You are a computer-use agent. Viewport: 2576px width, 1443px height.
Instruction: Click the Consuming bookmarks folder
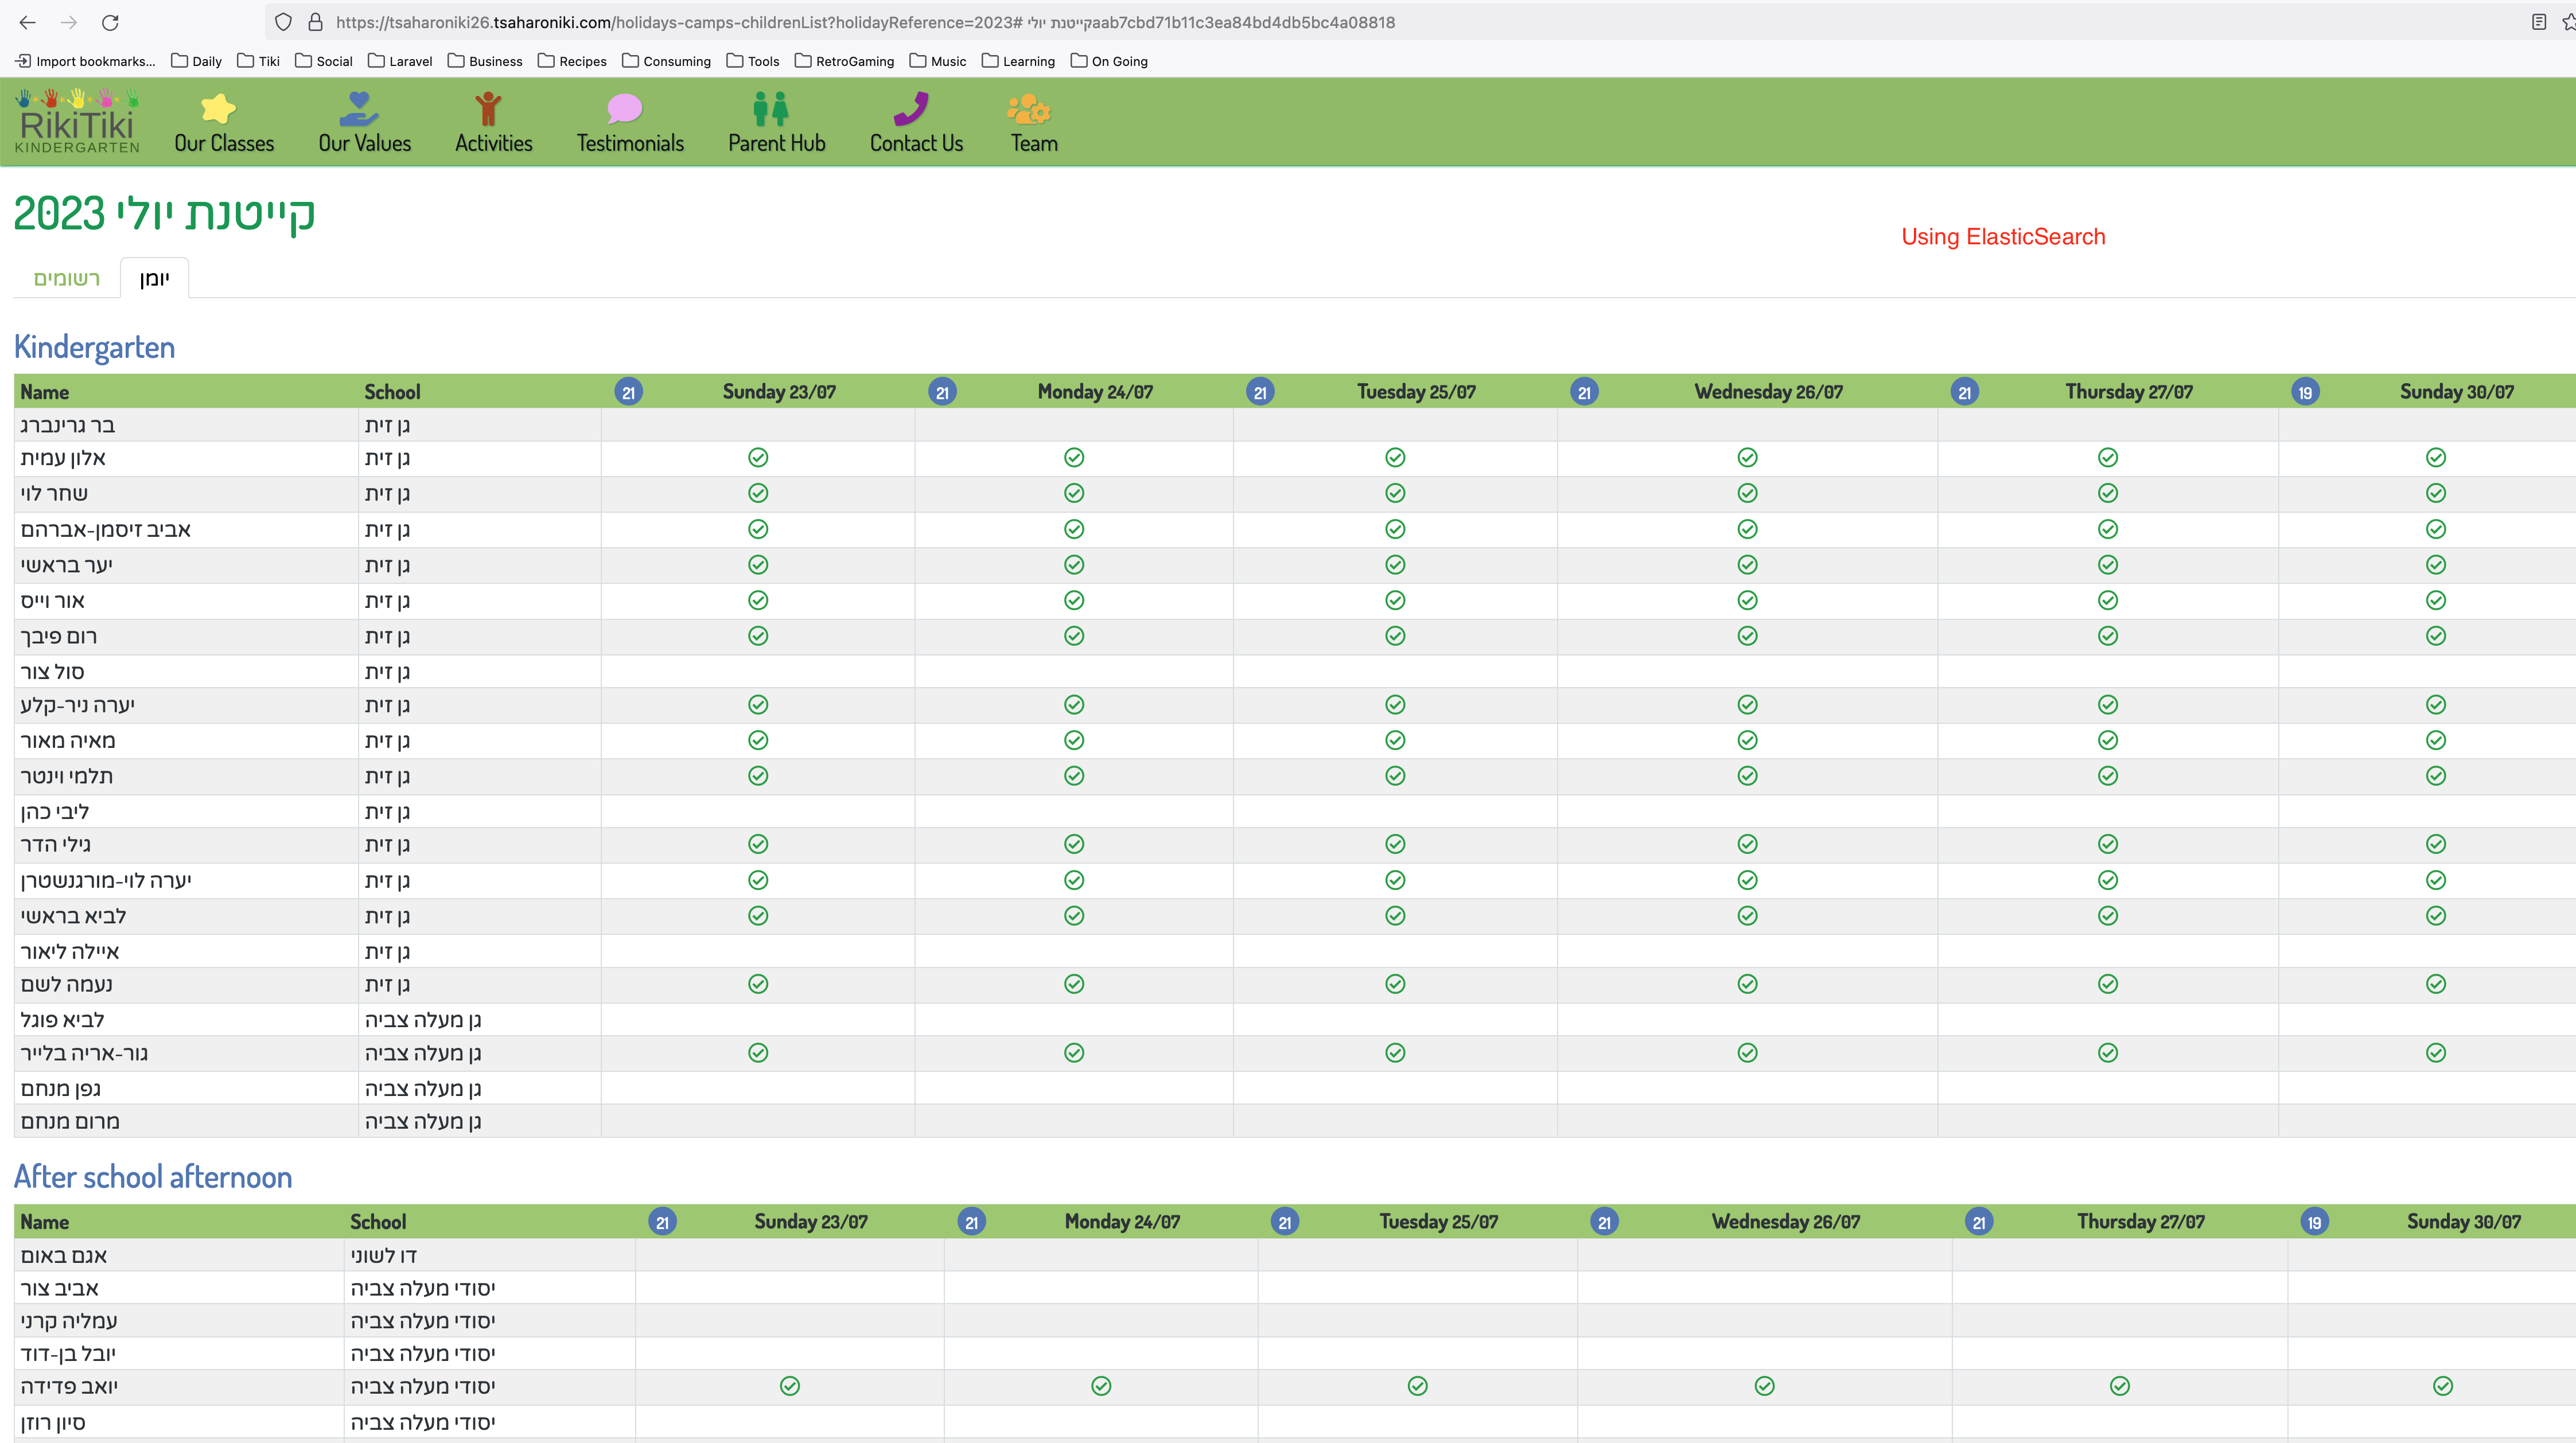tap(666, 61)
